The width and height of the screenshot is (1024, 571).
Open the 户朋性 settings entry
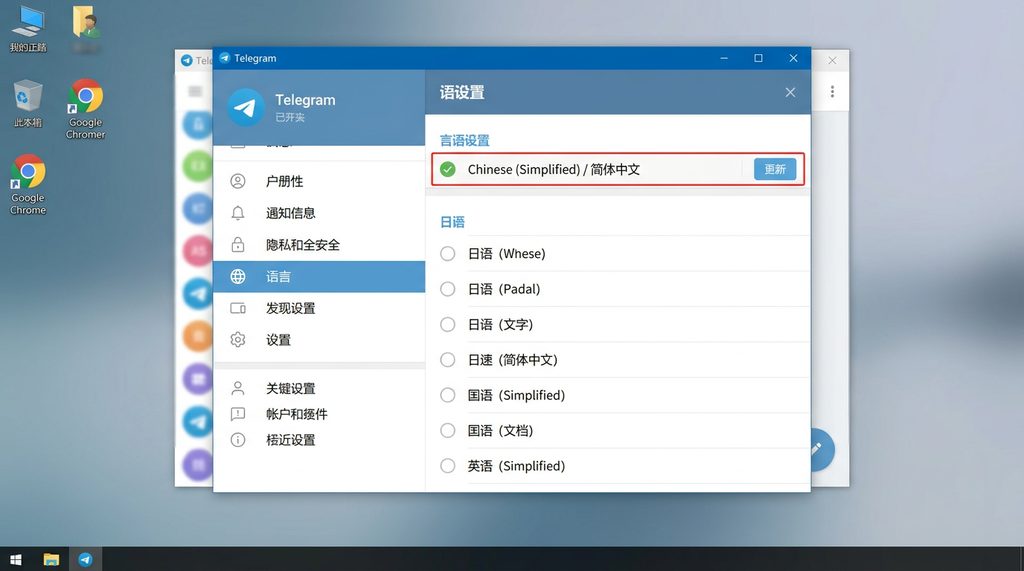(x=319, y=181)
